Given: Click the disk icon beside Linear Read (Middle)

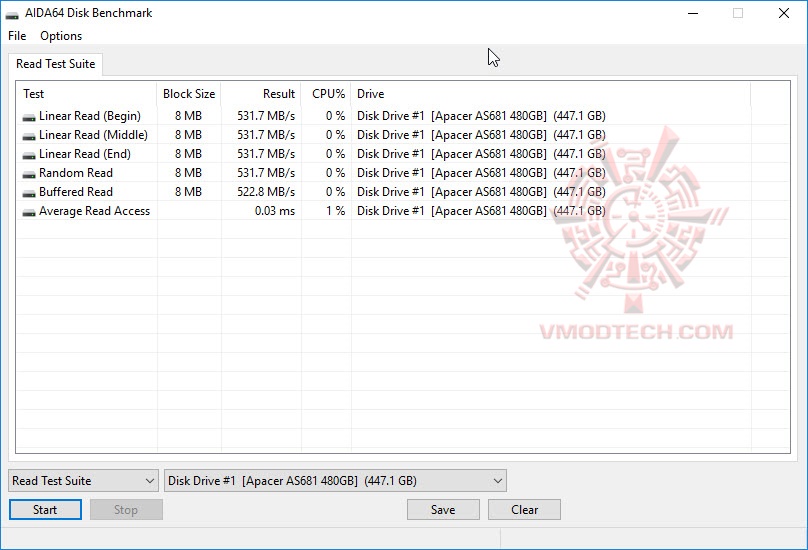Looking at the screenshot, I should pyautogui.click(x=29, y=136).
